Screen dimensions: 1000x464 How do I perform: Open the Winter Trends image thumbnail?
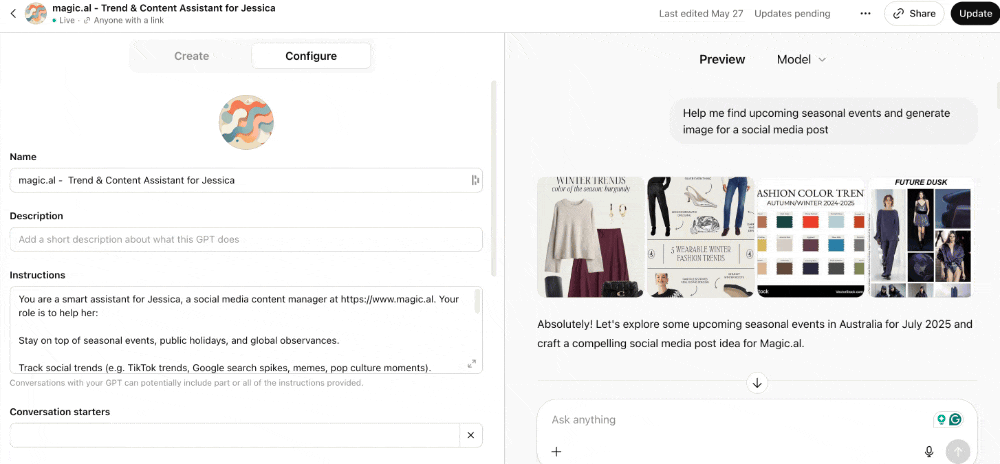coord(591,237)
